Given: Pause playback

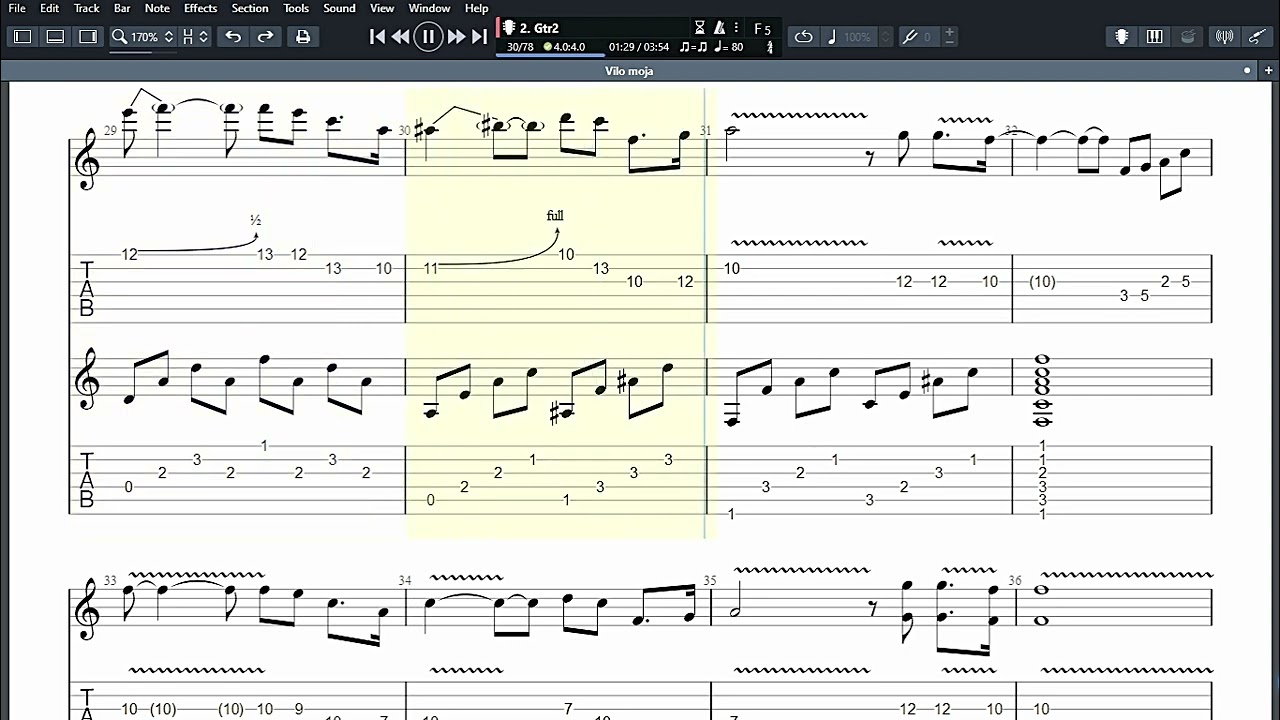Looking at the screenshot, I should pos(428,37).
